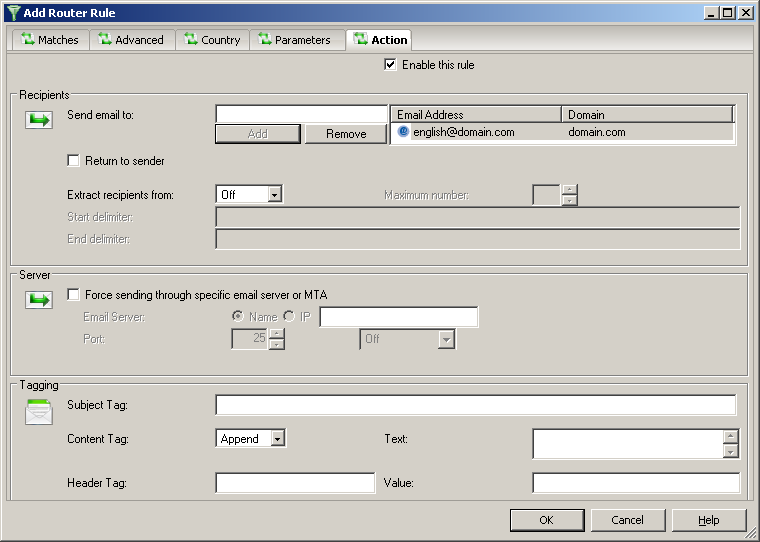Screen dimensions: 760x542
Task: Click the green arrow Server section icon
Action: coord(38,300)
